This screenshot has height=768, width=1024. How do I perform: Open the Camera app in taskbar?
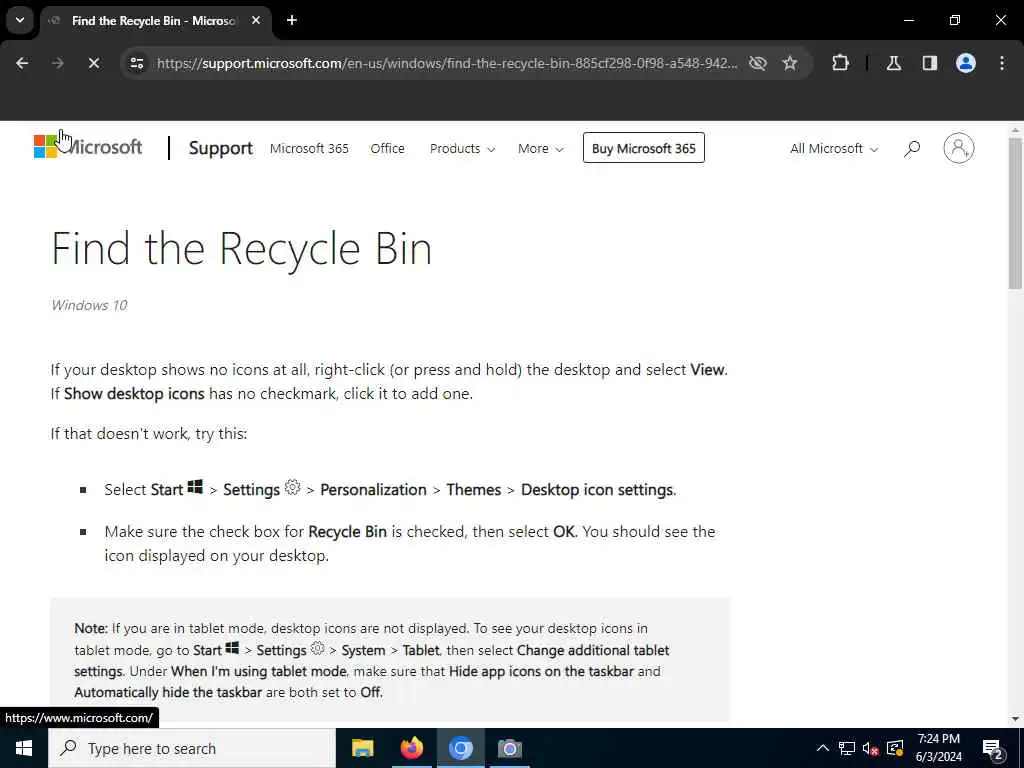509,748
